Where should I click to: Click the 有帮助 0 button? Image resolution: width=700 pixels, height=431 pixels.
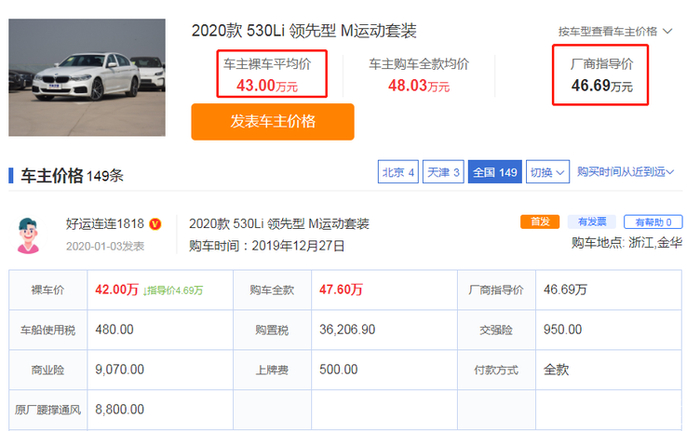click(x=653, y=222)
